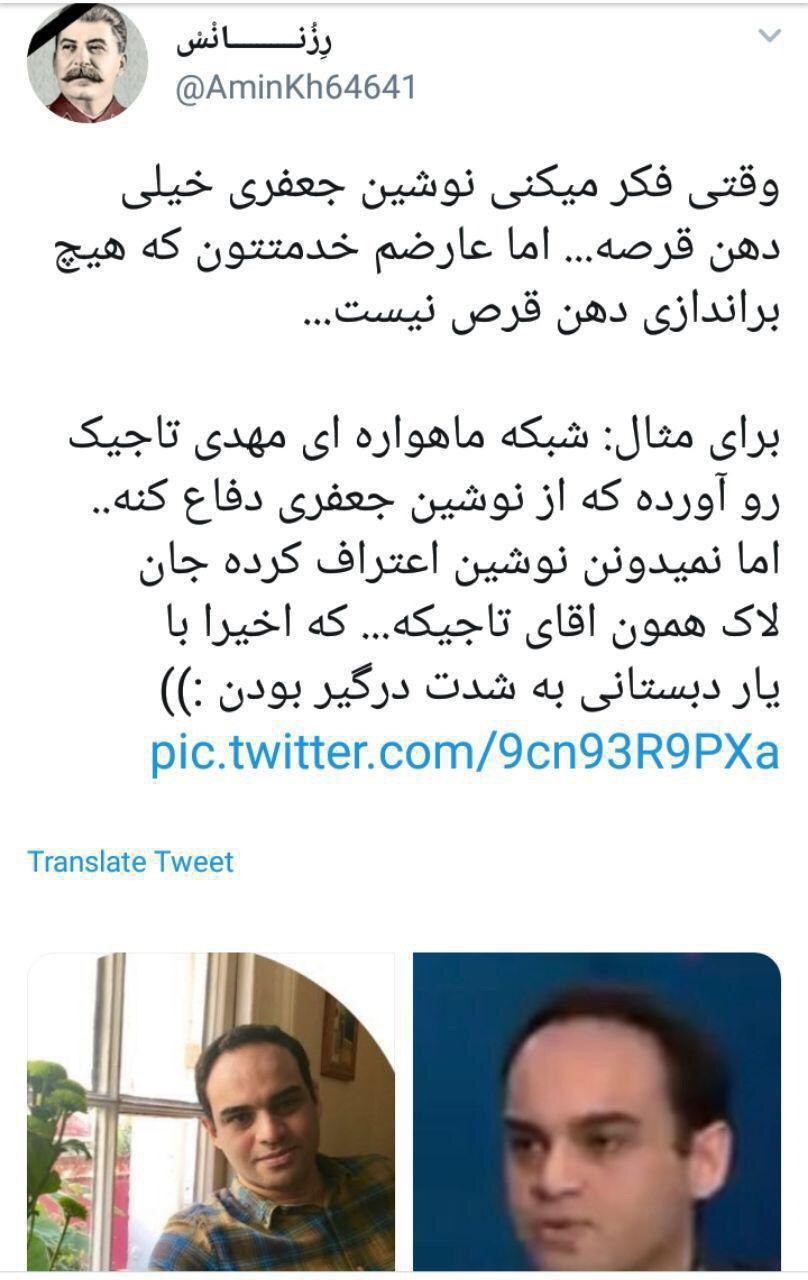808x1280 pixels.
Task: Open the @AminKh64641 handle
Action: [x=296, y=88]
